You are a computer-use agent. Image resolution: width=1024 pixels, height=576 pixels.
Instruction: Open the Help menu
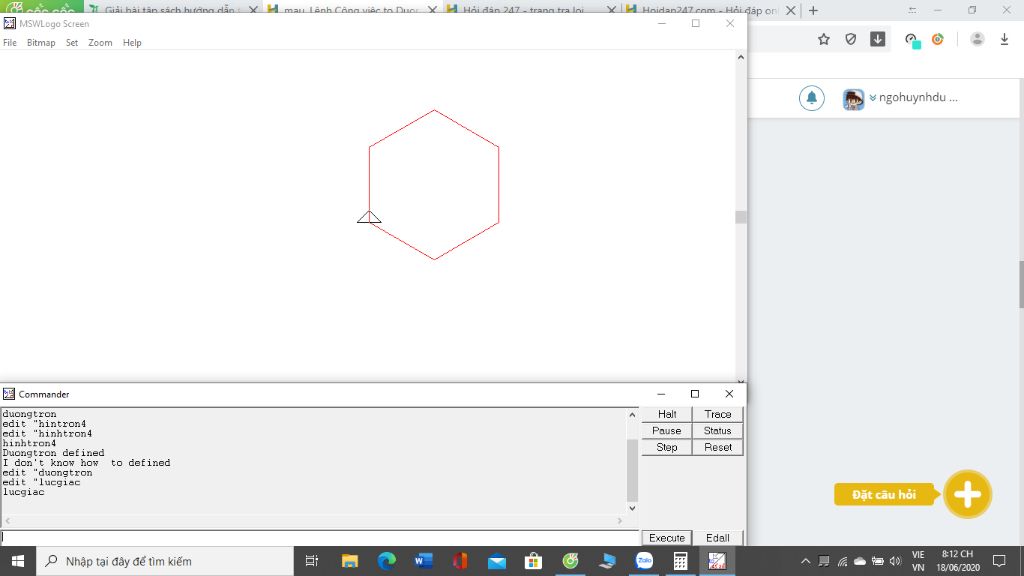[132, 42]
